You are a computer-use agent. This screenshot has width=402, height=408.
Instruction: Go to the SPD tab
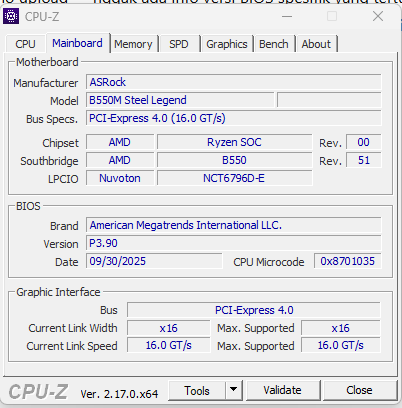tap(179, 44)
